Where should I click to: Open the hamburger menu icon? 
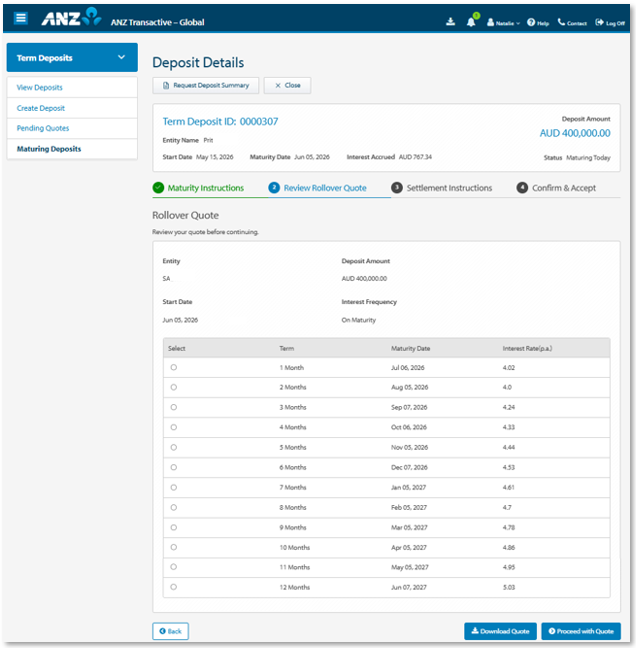(x=21, y=18)
